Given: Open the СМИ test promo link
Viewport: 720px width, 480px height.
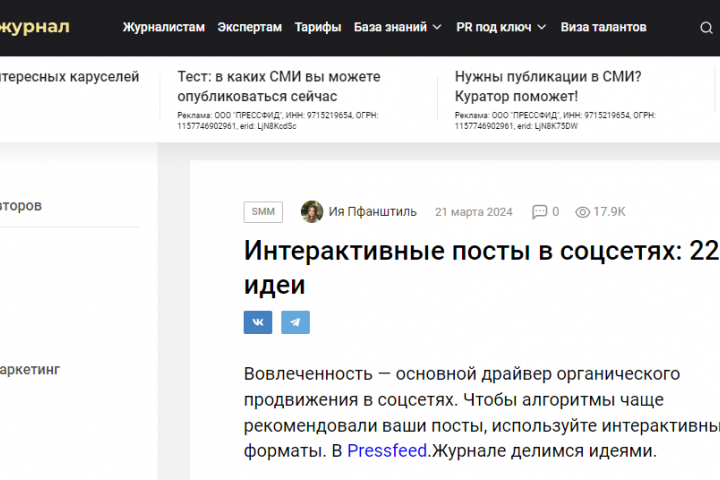Looking at the screenshot, I should point(279,86).
